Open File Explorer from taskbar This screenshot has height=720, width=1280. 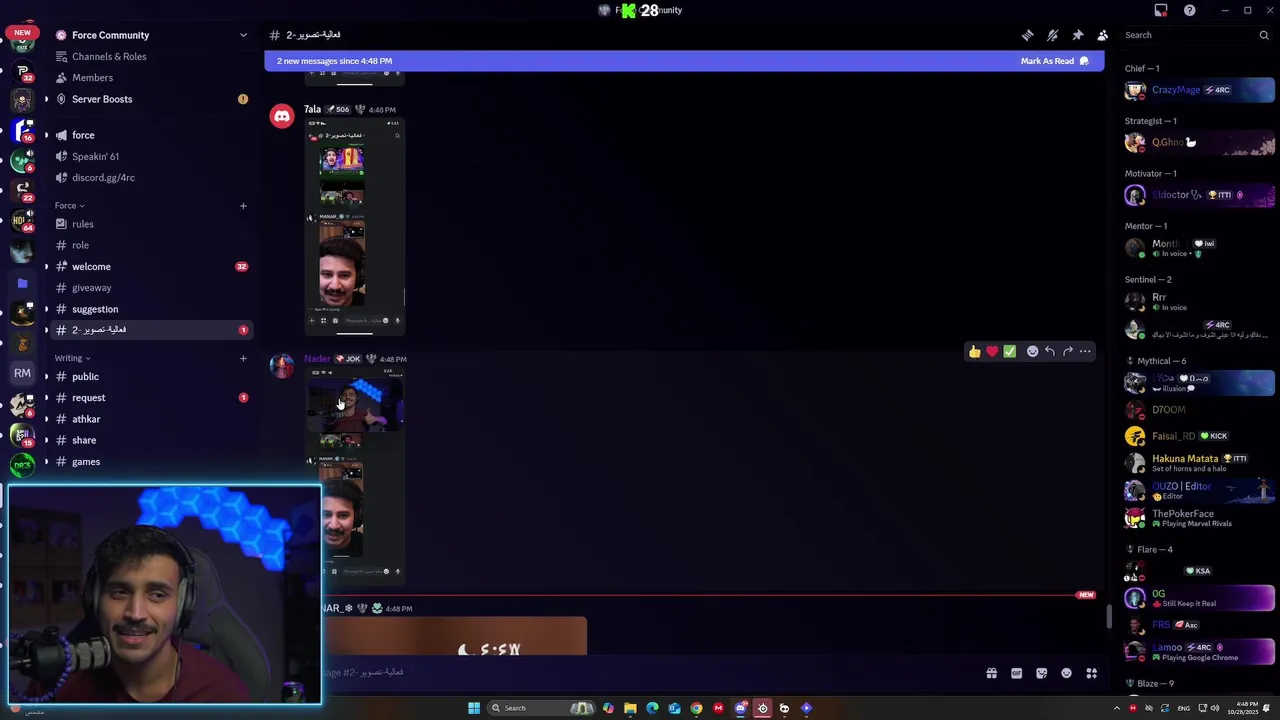(x=630, y=708)
